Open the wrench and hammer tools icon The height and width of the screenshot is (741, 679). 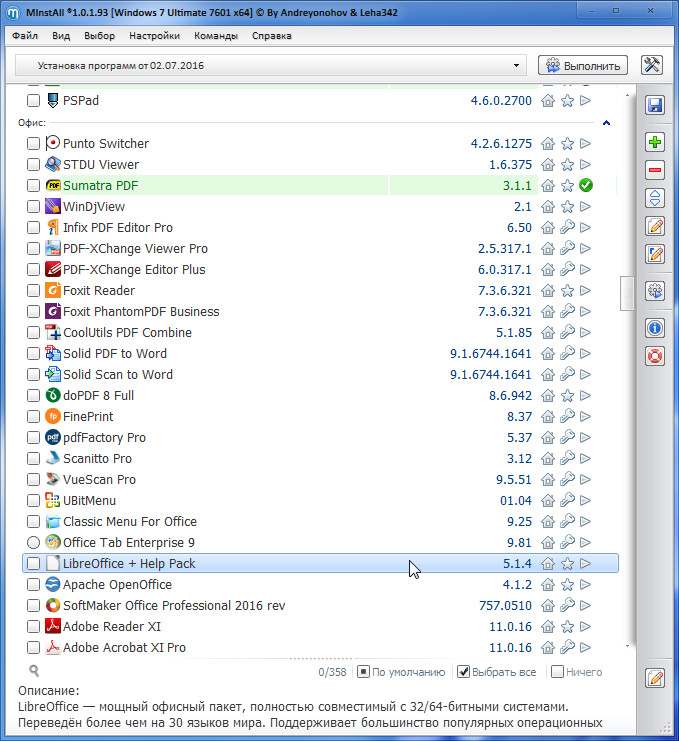point(652,65)
